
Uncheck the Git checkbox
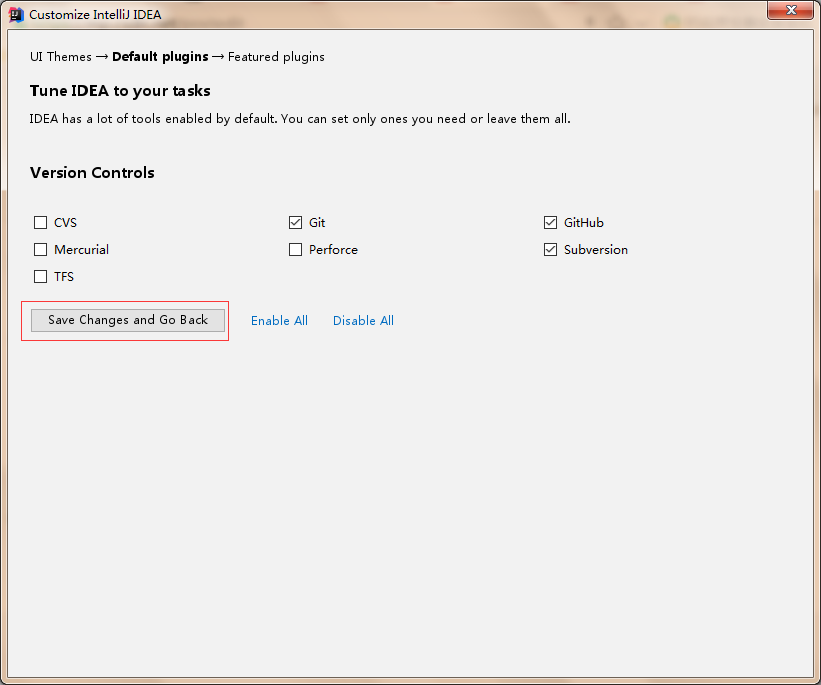click(295, 223)
